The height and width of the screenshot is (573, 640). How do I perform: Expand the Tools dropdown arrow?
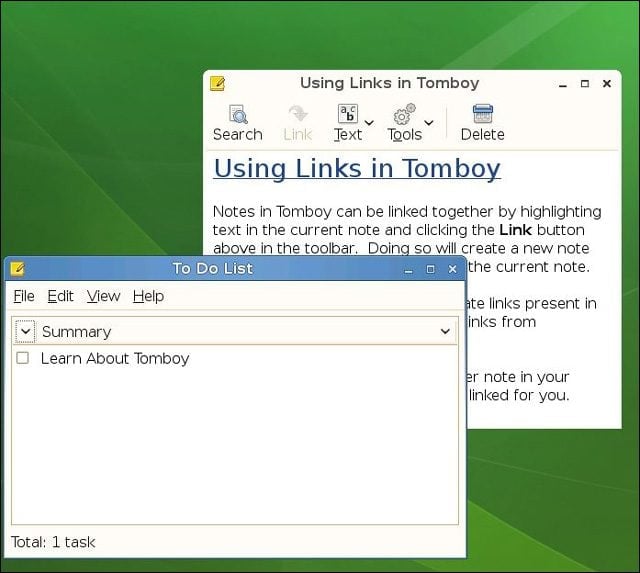pos(429,122)
